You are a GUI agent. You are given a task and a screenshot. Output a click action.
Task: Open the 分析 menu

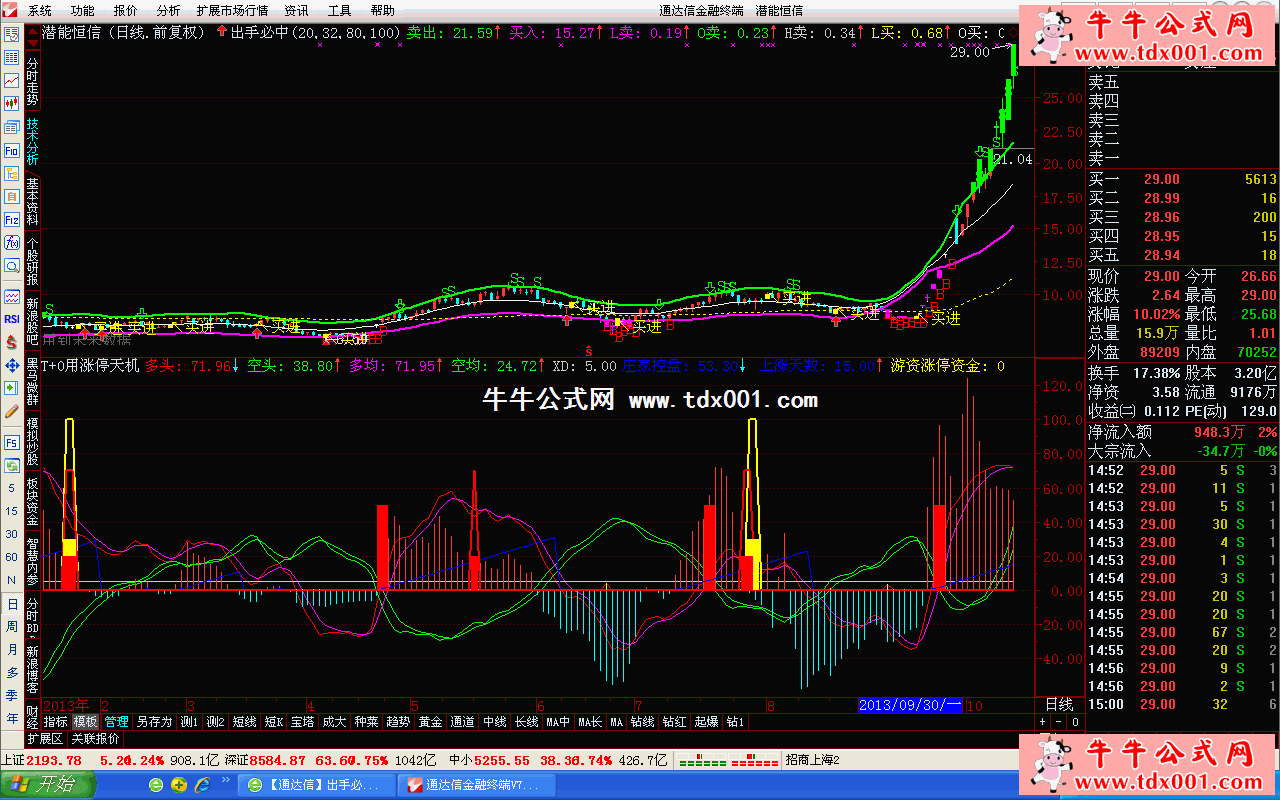click(x=169, y=10)
